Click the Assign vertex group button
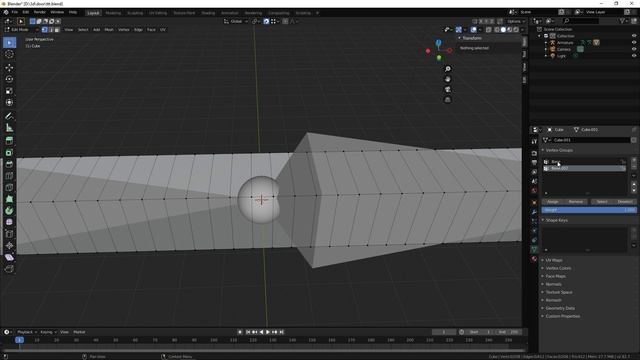The width and height of the screenshot is (640, 360). point(553,202)
